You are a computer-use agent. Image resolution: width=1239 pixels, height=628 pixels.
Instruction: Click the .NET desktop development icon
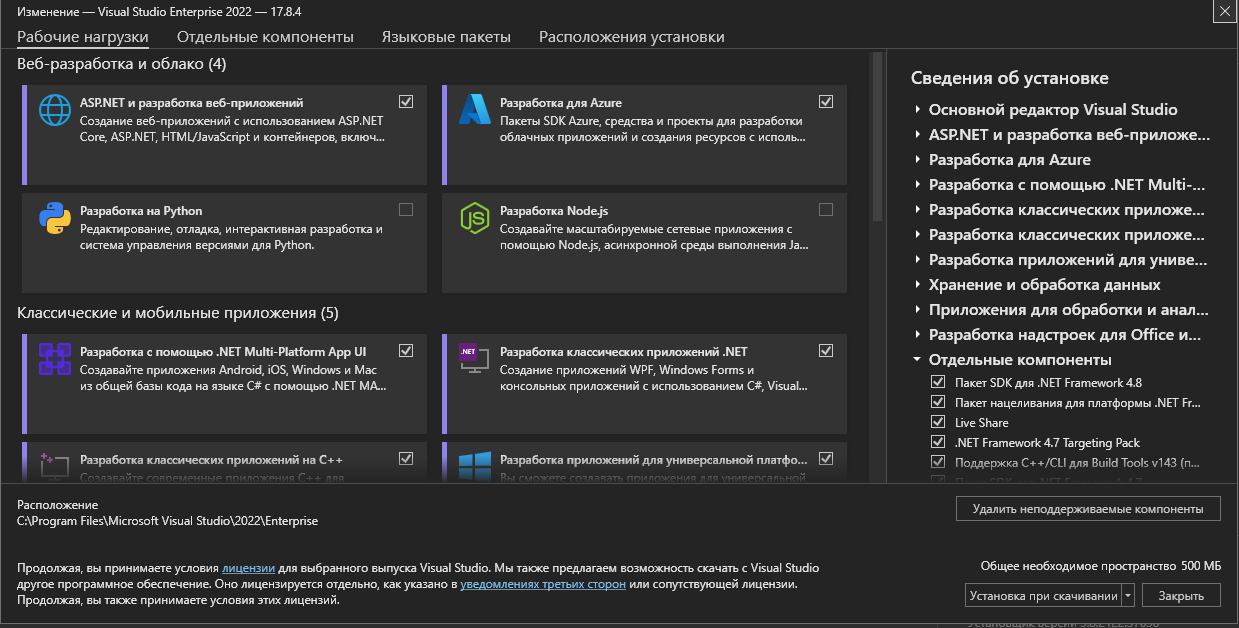(x=473, y=359)
